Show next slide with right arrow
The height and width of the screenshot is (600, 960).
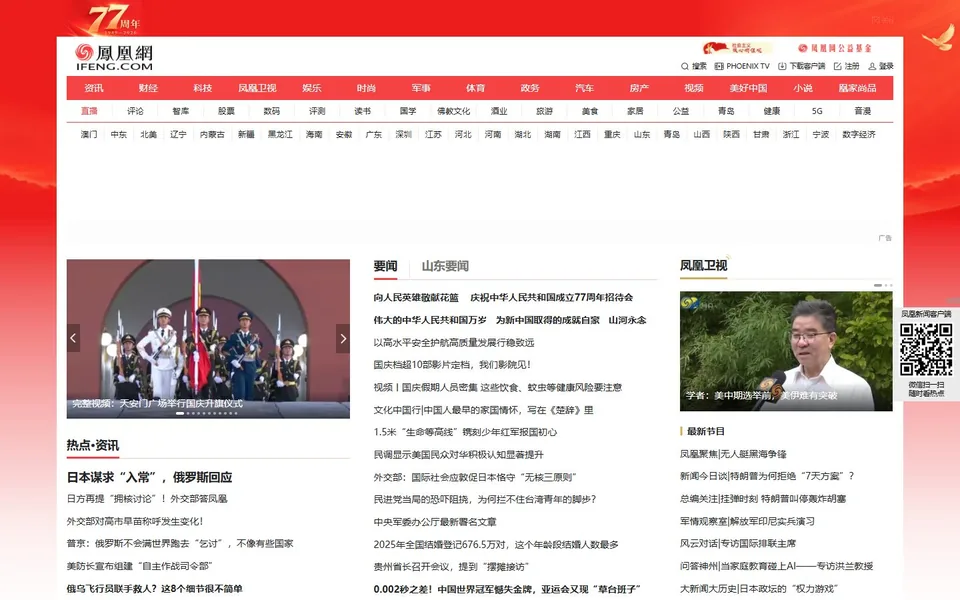[x=343, y=338]
